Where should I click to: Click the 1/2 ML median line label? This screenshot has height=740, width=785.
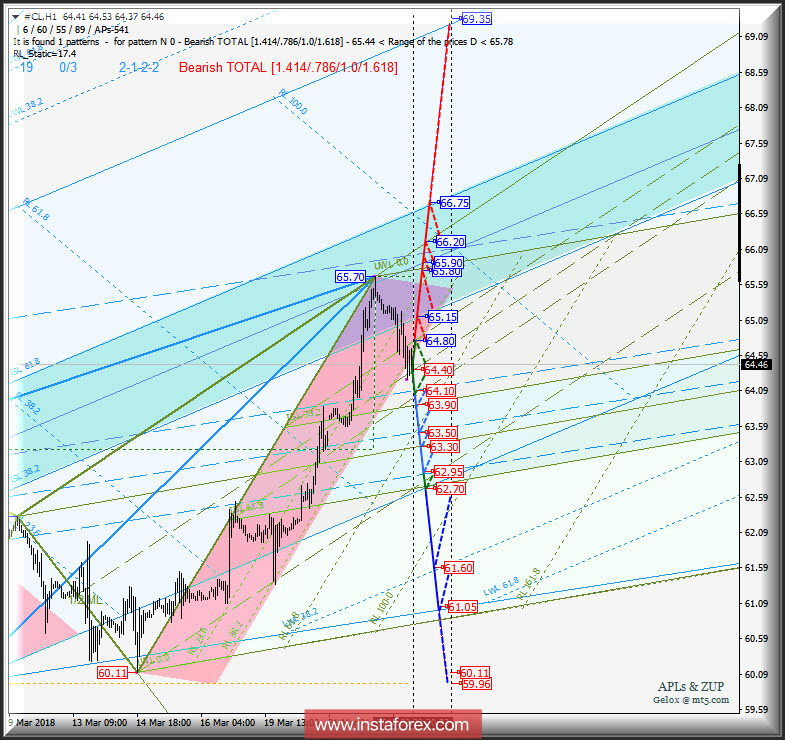point(86,600)
